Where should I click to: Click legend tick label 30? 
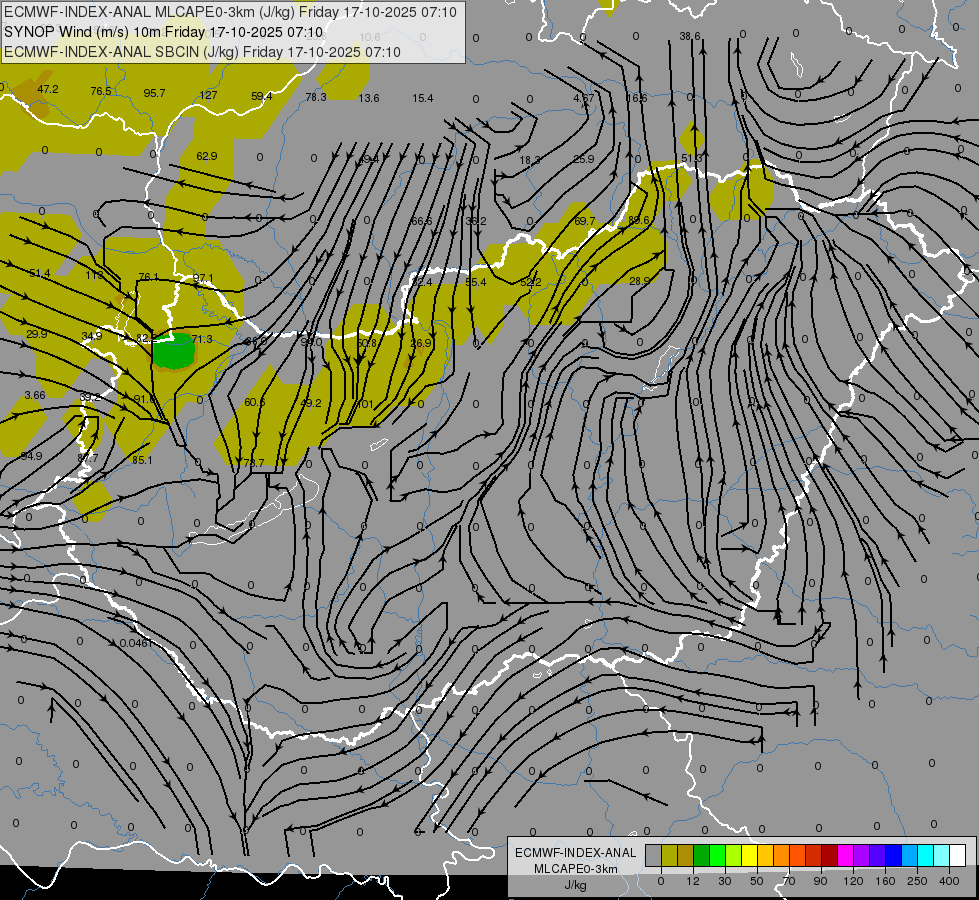pyautogui.click(x=724, y=881)
